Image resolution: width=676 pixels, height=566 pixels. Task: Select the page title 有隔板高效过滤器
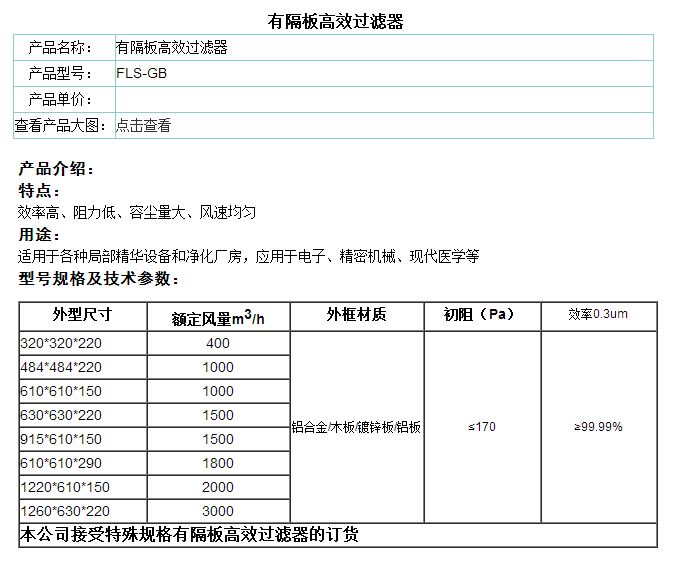(335, 21)
